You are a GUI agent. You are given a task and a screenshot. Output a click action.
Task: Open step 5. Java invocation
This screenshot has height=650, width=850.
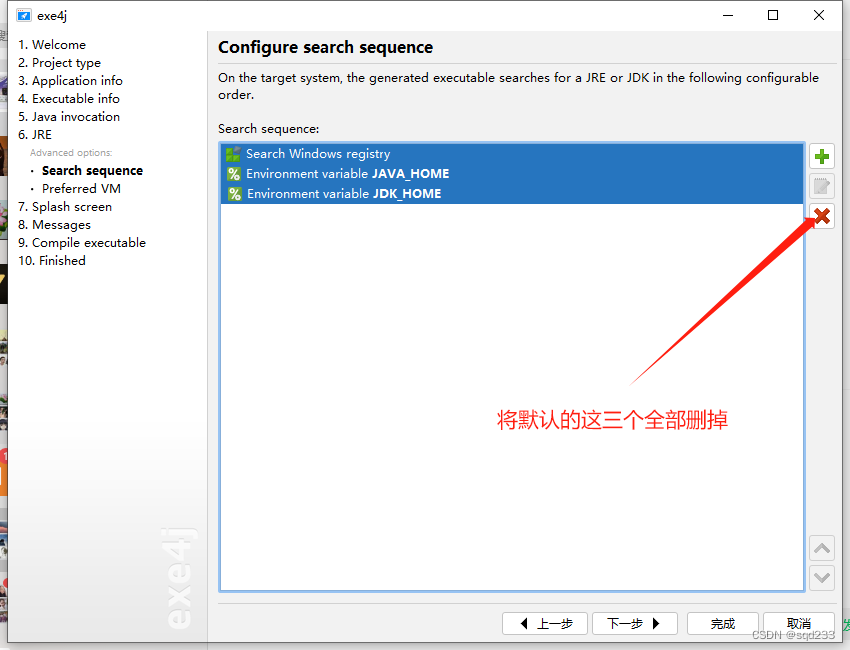click(69, 117)
